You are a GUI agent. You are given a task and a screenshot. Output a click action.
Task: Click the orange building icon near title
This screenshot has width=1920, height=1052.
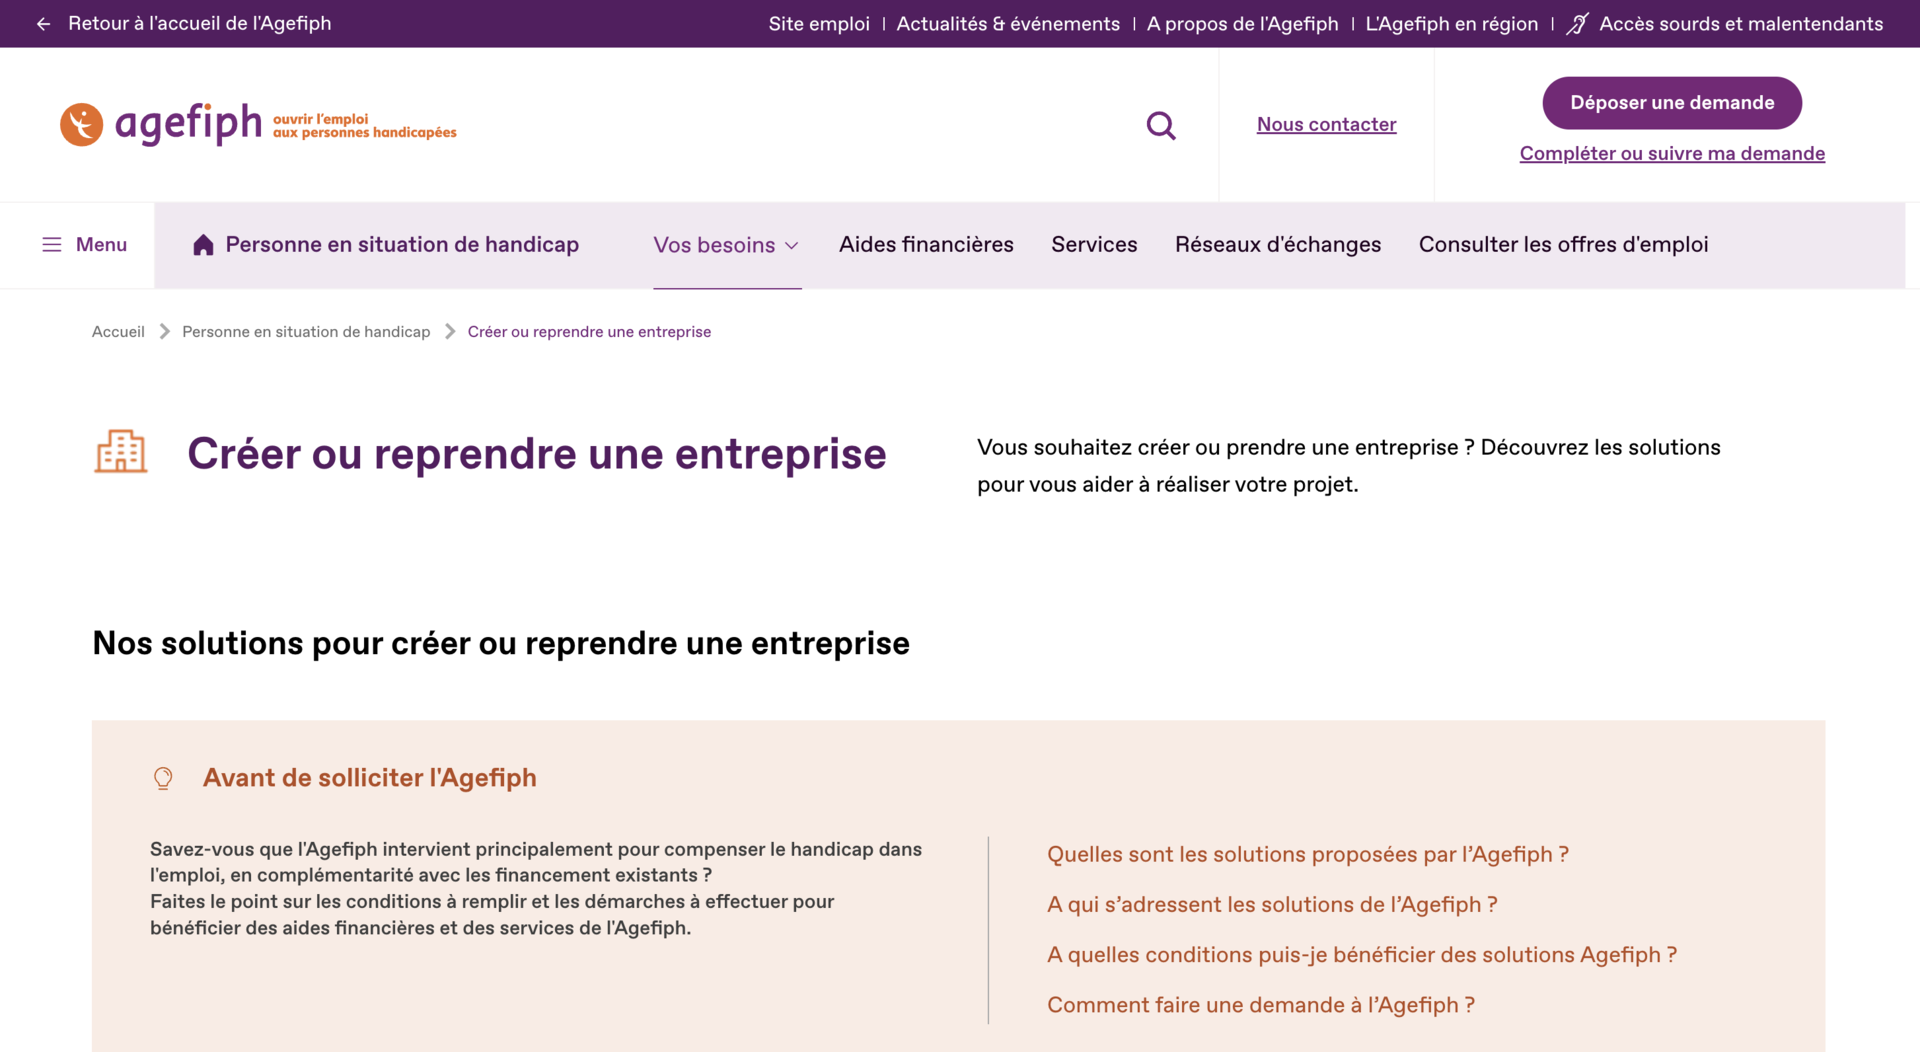[x=121, y=452]
